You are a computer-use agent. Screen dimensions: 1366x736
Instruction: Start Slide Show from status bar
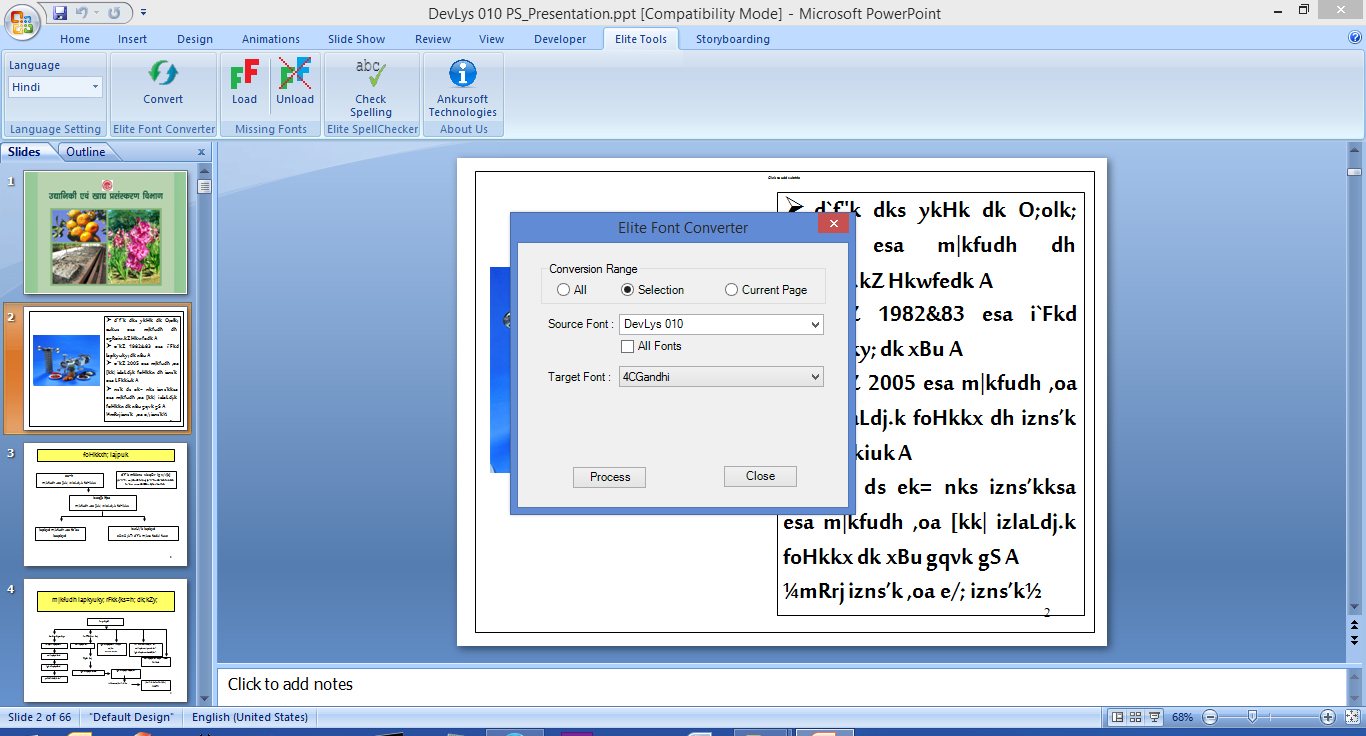pos(1155,717)
